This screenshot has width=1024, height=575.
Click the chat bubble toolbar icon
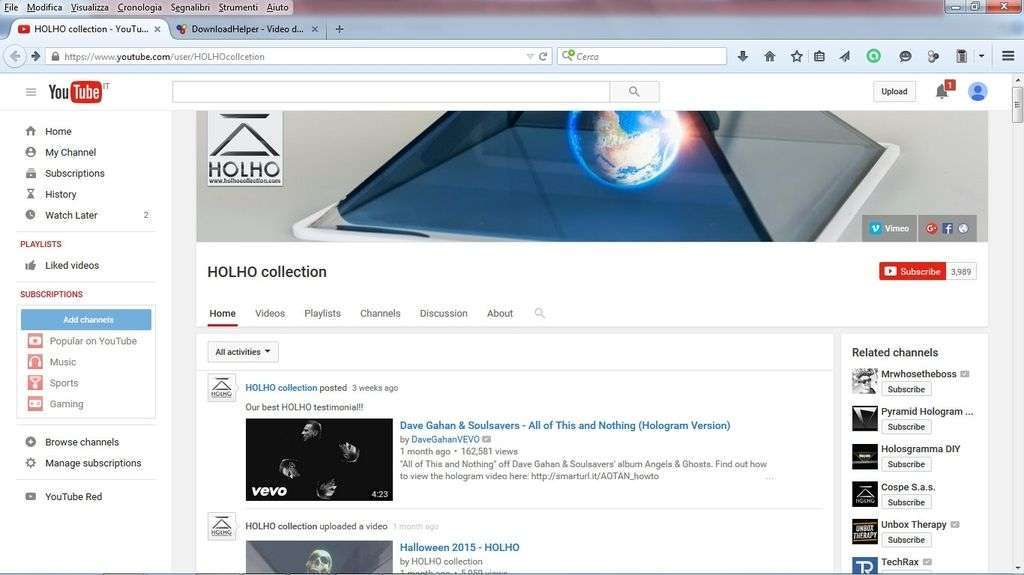coord(905,56)
